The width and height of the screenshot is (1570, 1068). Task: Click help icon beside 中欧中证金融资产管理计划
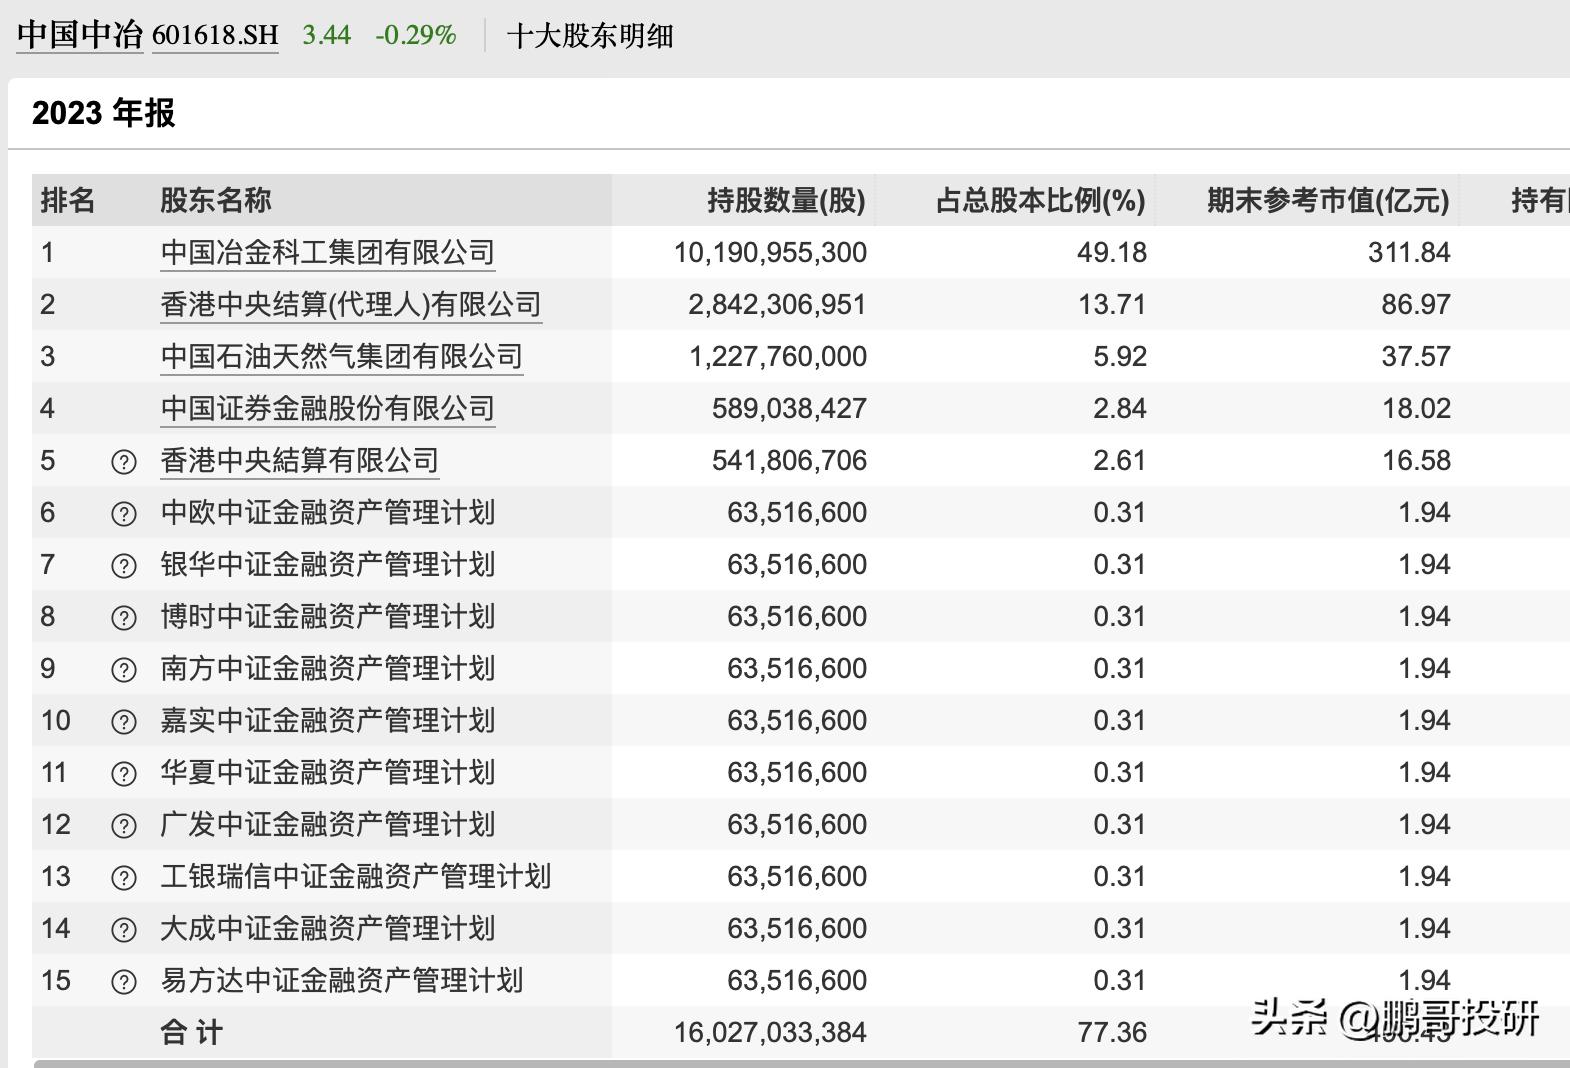[x=123, y=514]
